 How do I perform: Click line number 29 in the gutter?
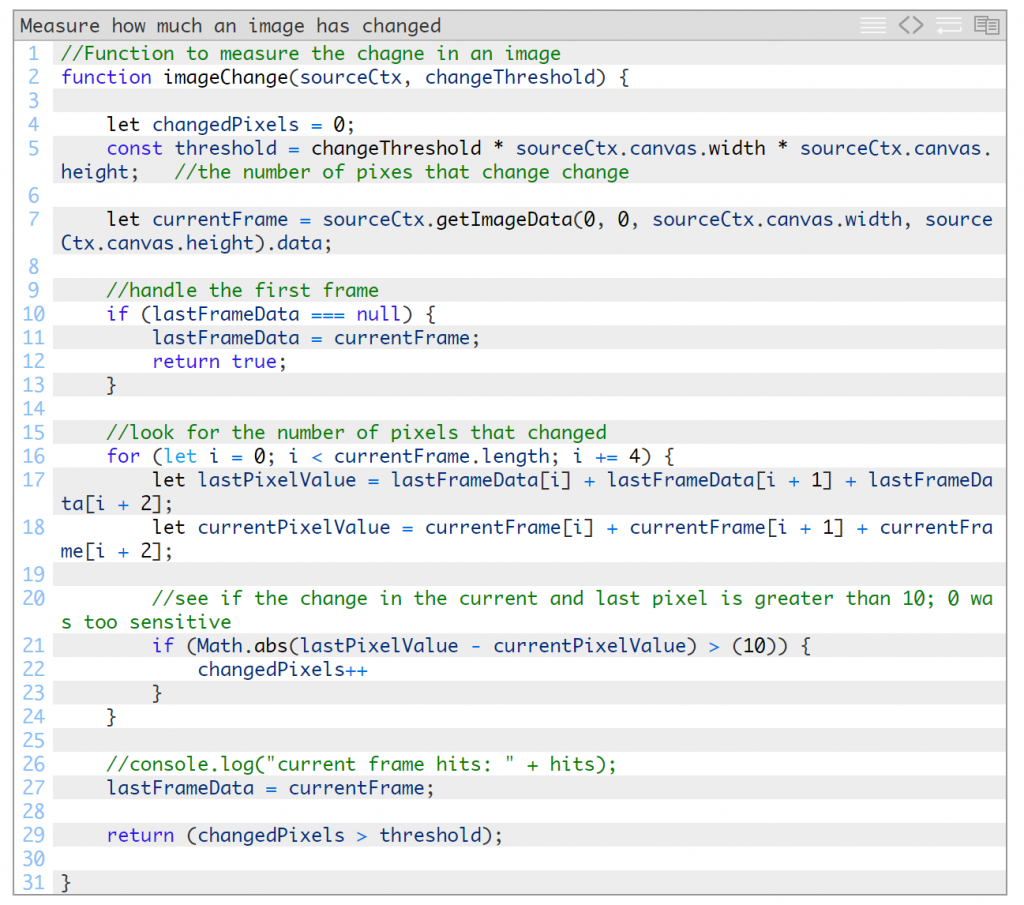tap(33, 835)
